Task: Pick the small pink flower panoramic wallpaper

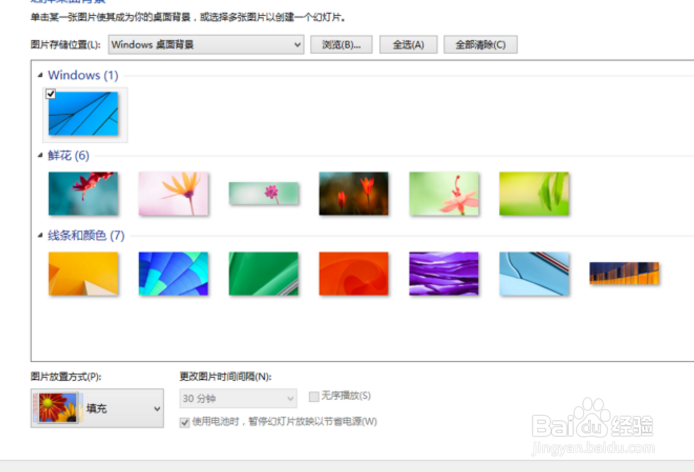Action: (264, 193)
